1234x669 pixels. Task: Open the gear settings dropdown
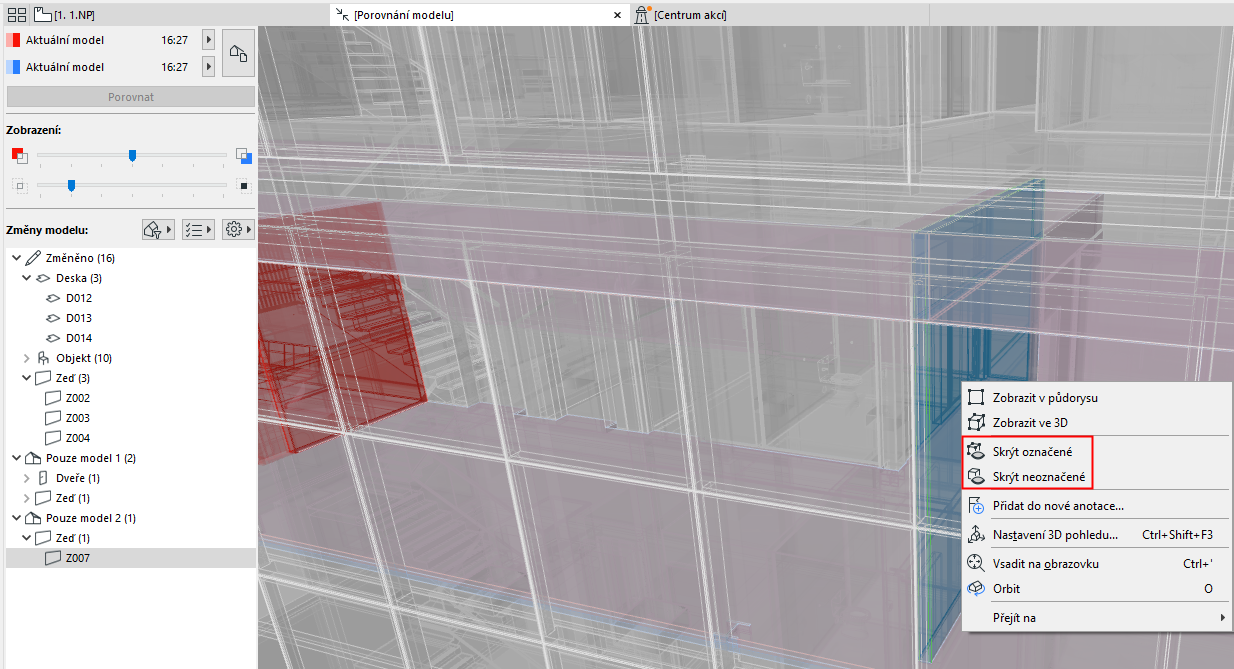(237, 230)
